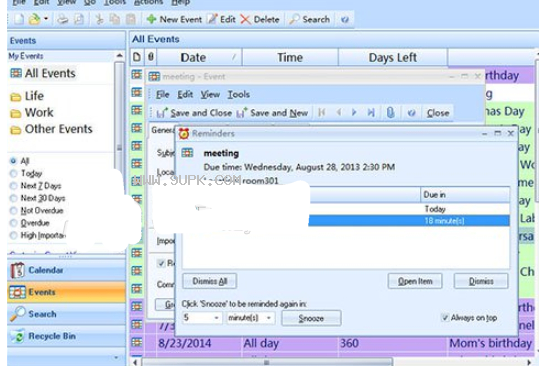Collapse the My Events section arrow
The height and width of the screenshot is (366, 539).
coord(119,55)
